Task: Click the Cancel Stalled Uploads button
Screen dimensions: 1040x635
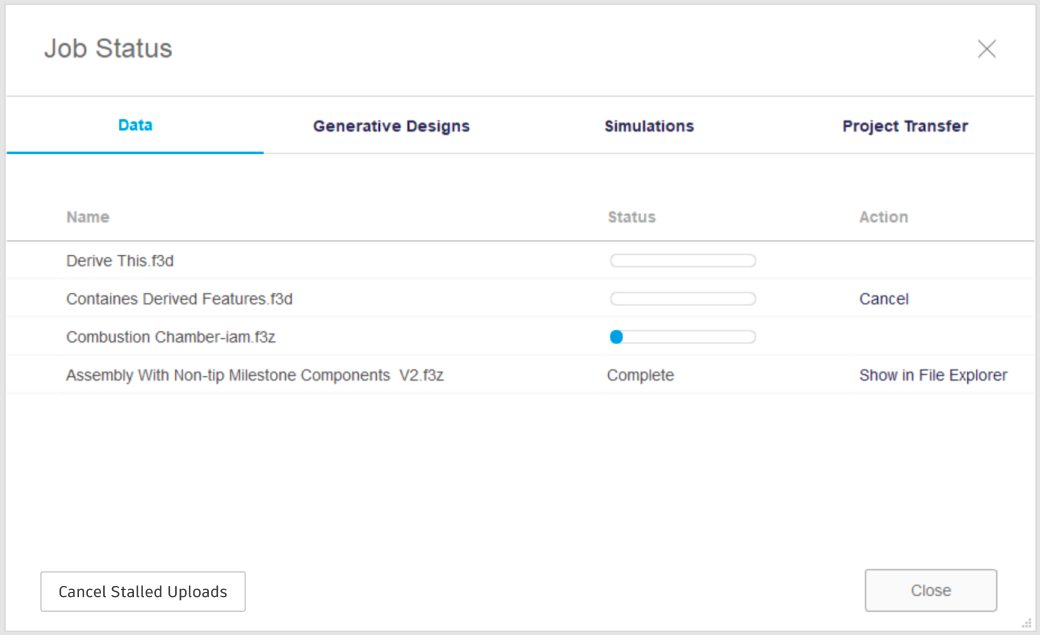Action: (143, 591)
